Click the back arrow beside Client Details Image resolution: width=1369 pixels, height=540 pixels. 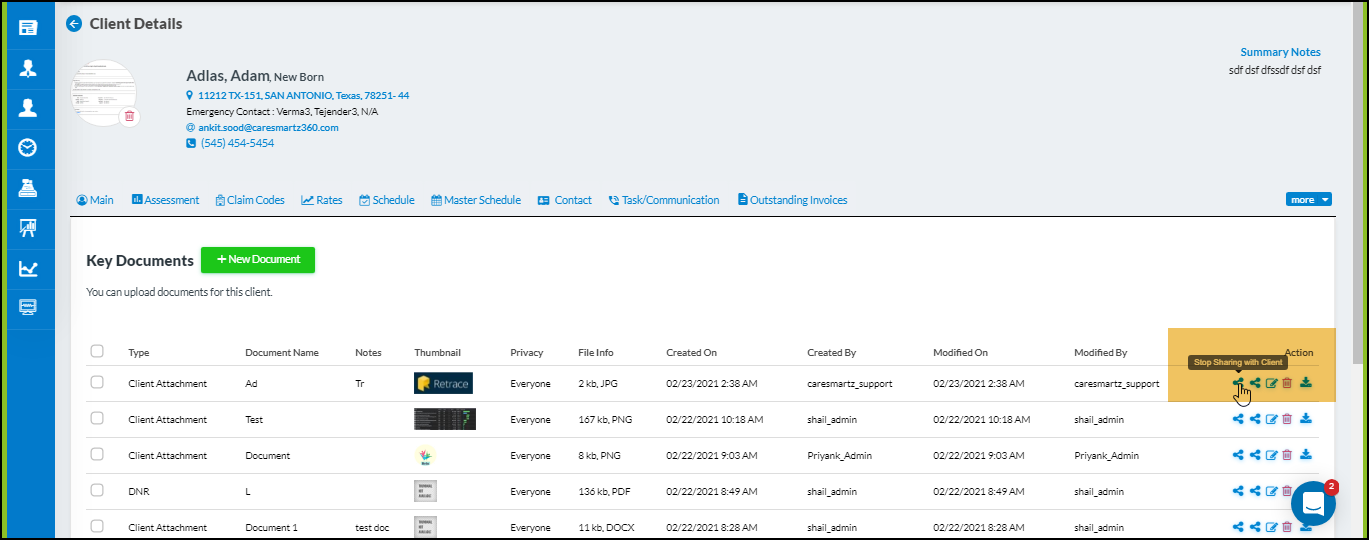tap(74, 24)
